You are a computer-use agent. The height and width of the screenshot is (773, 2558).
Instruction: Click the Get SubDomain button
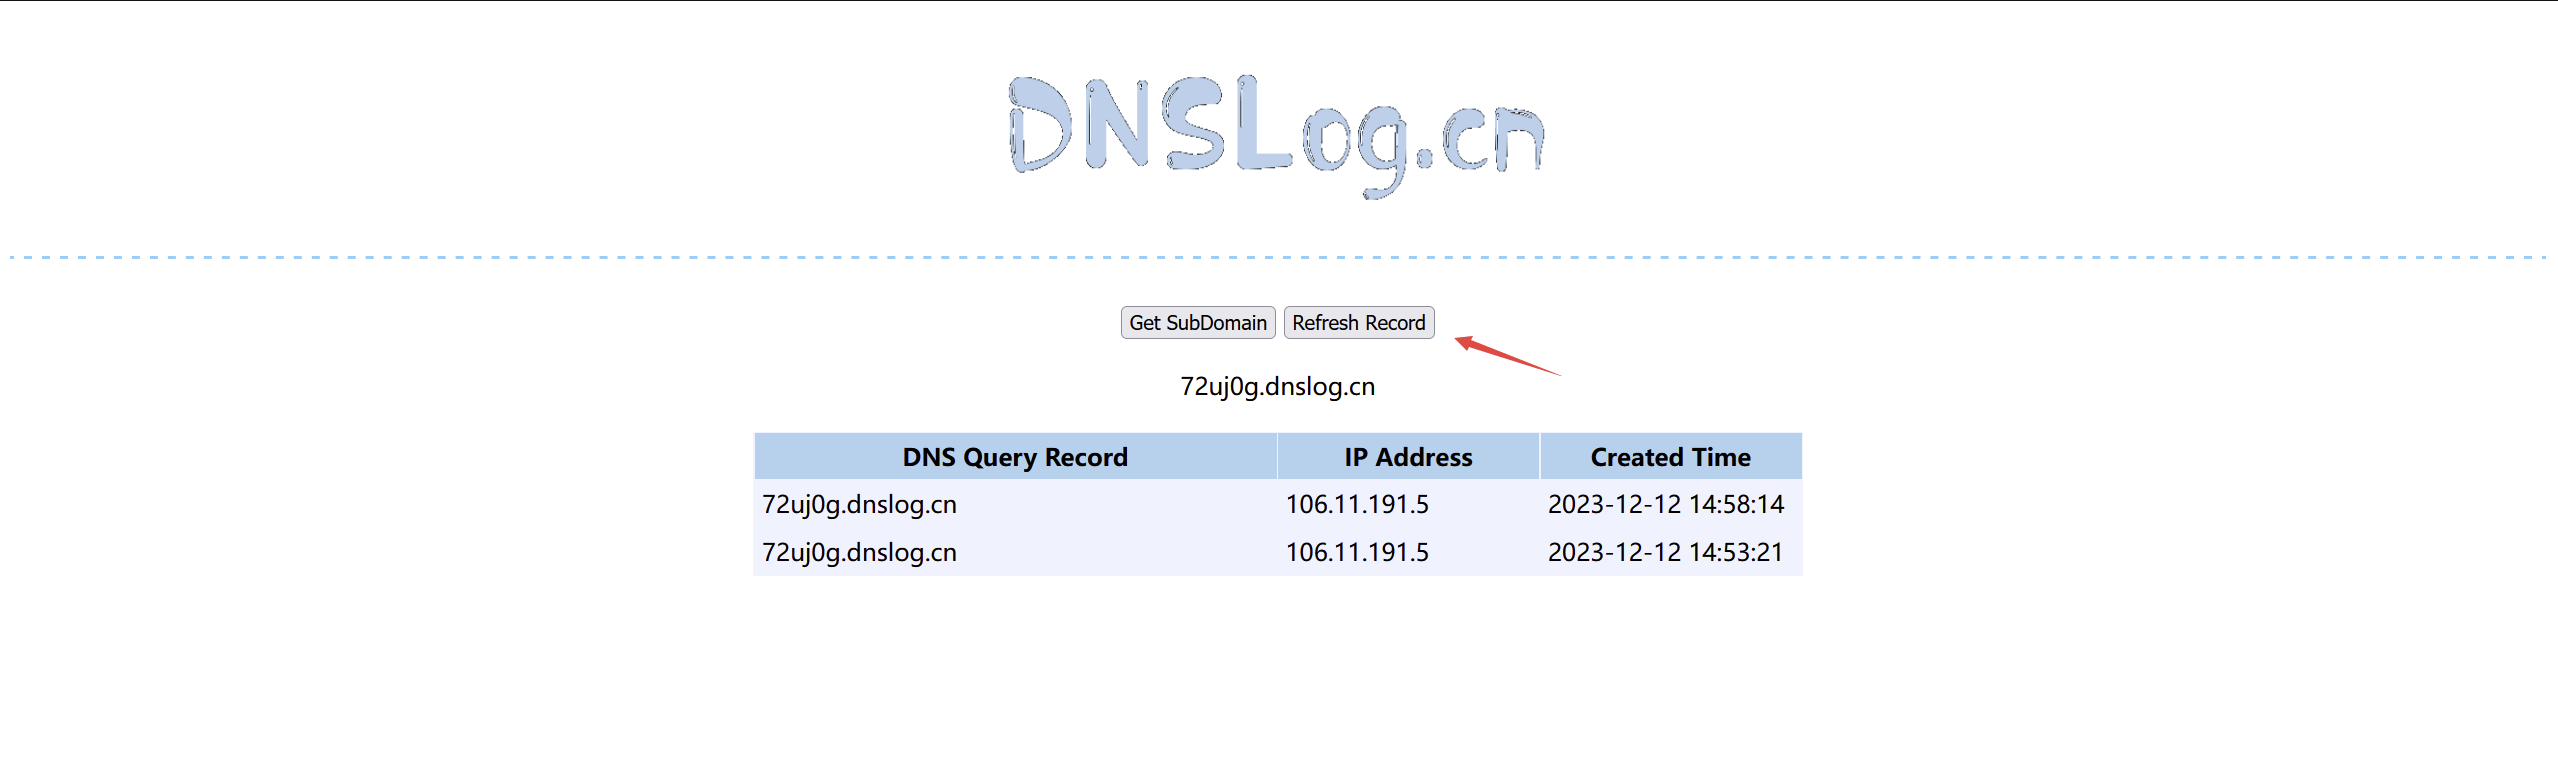(1197, 323)
